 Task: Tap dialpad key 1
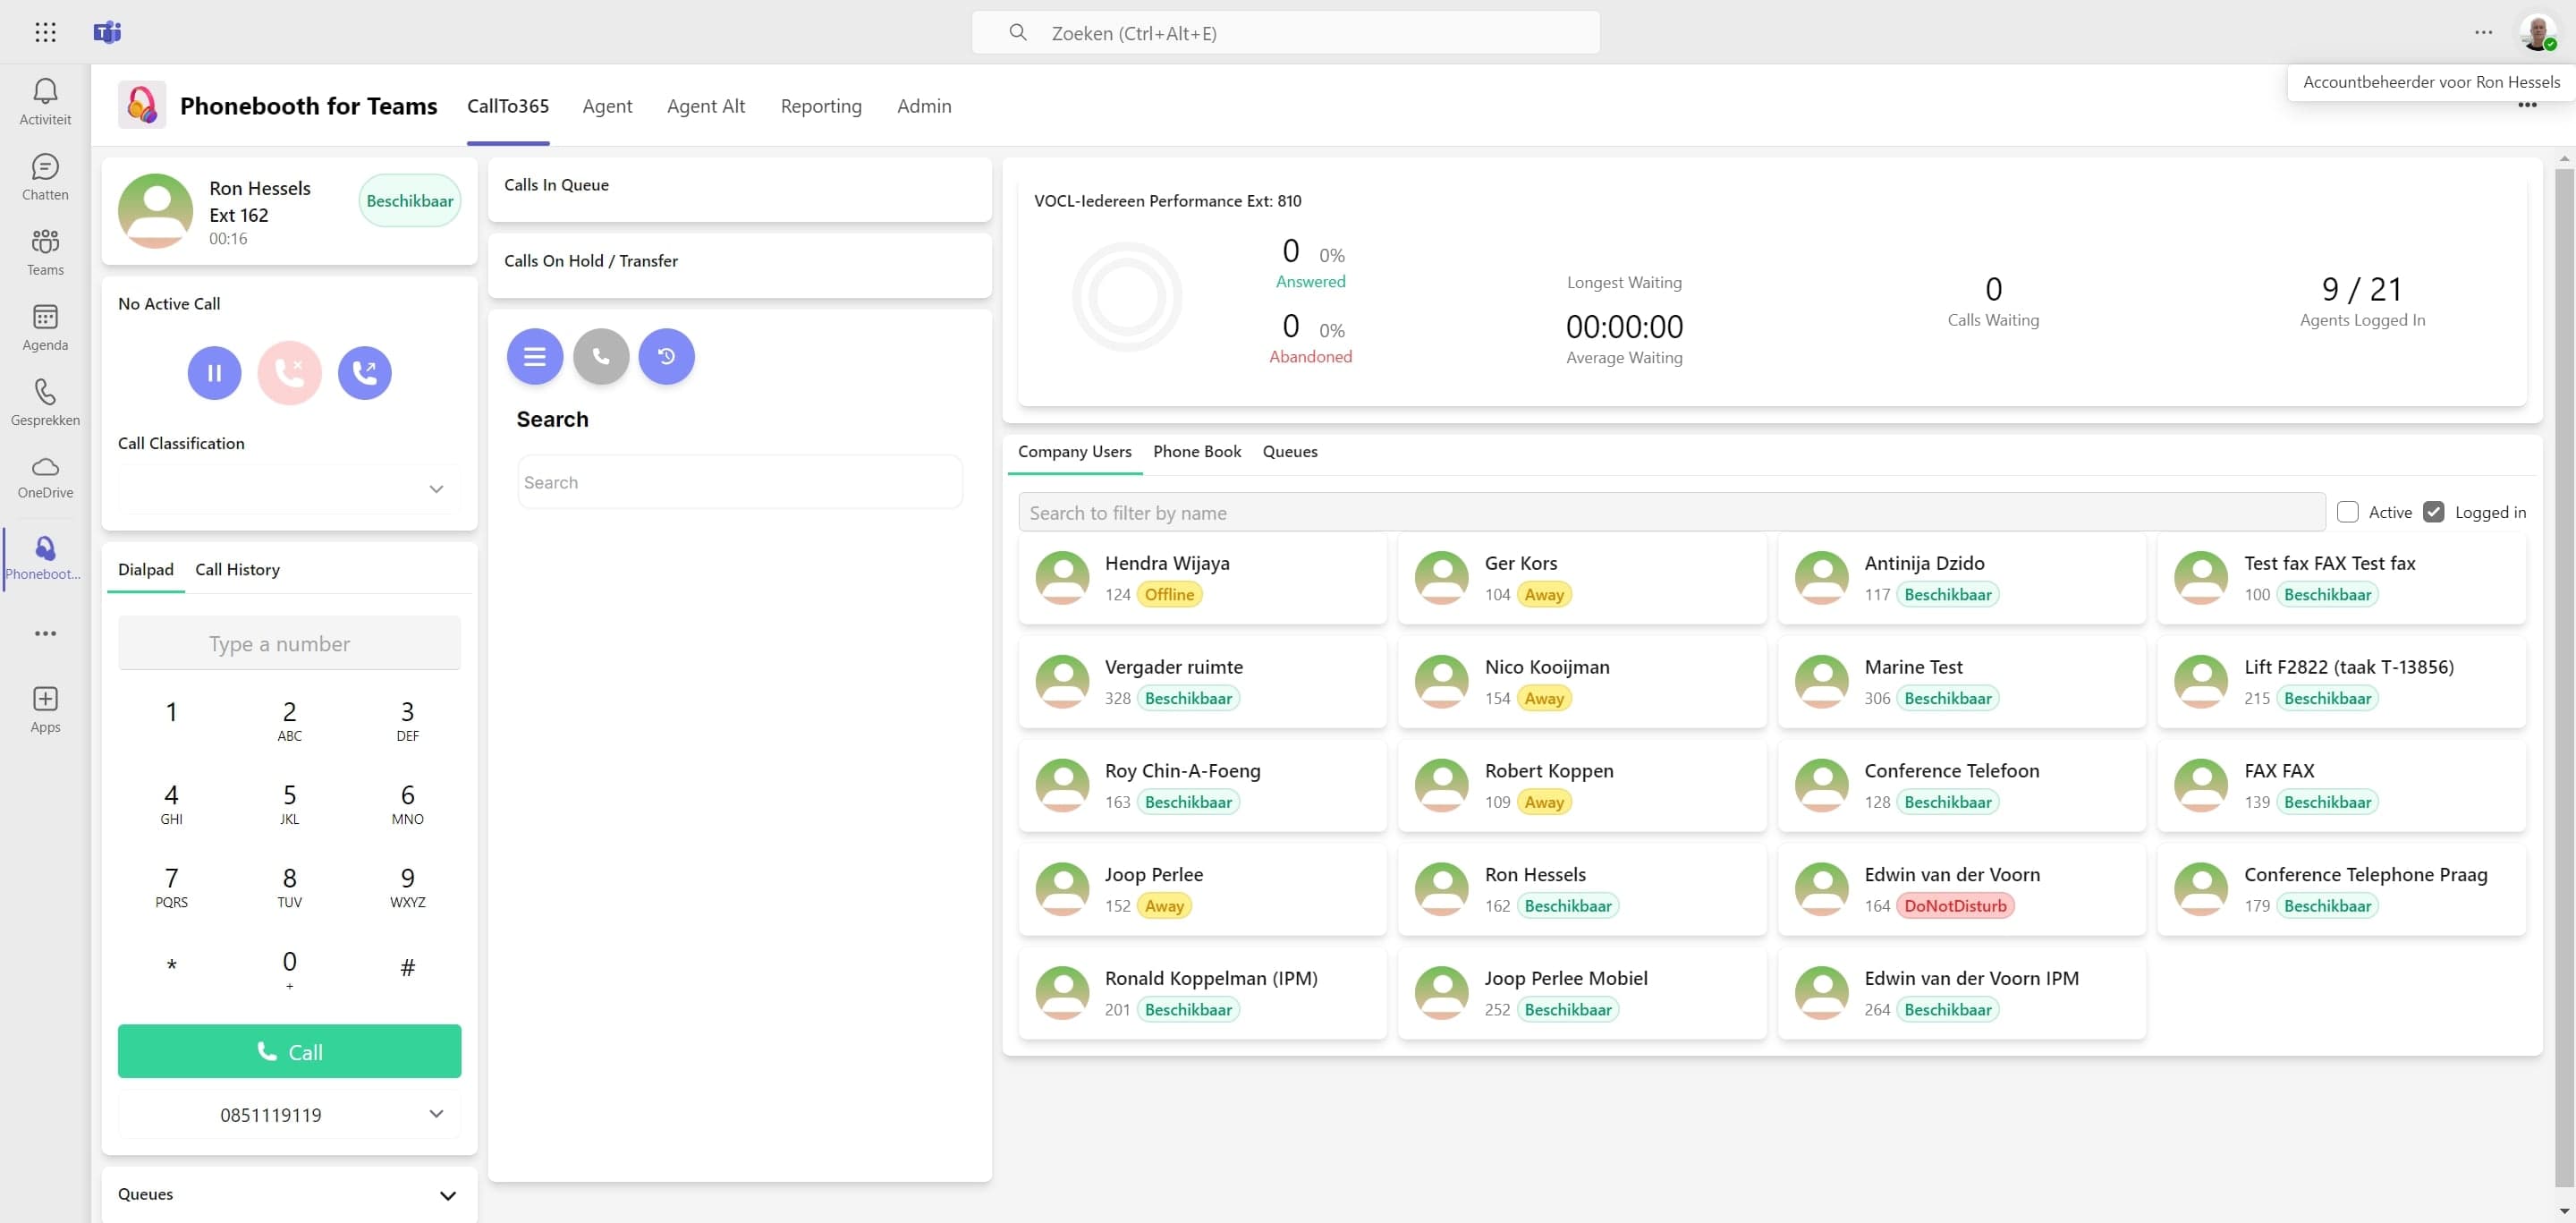(x=171, y=712)
